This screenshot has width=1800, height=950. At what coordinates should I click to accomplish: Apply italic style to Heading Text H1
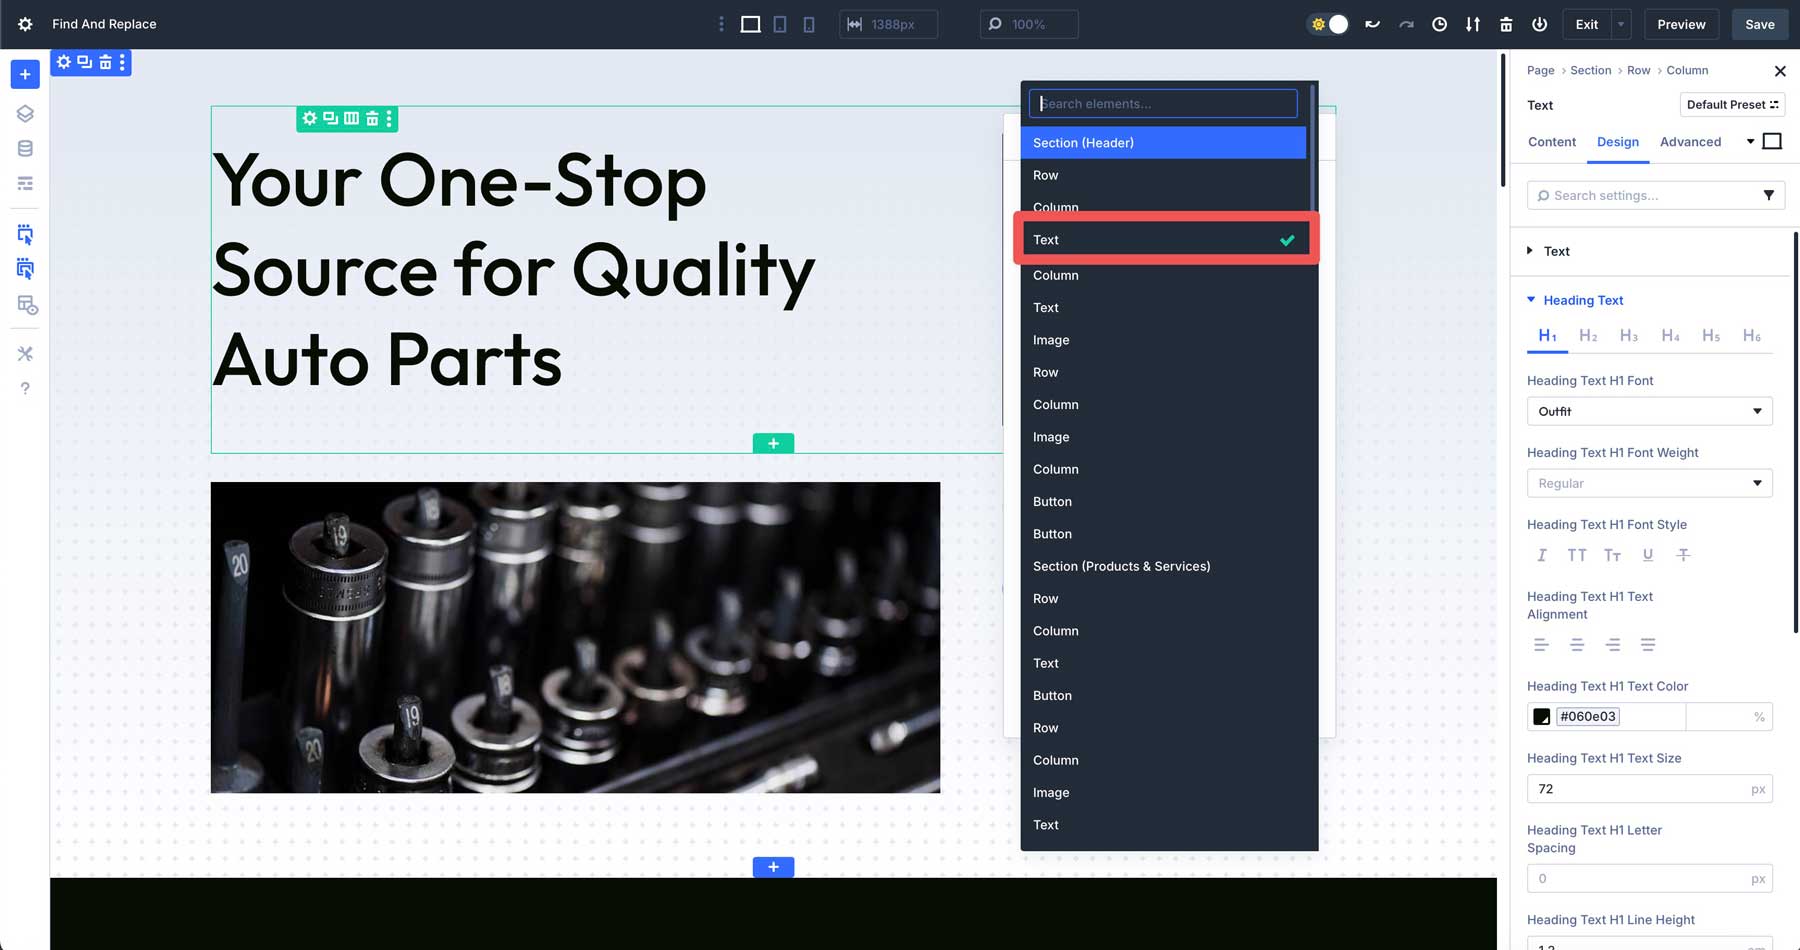pos(1541,555)
